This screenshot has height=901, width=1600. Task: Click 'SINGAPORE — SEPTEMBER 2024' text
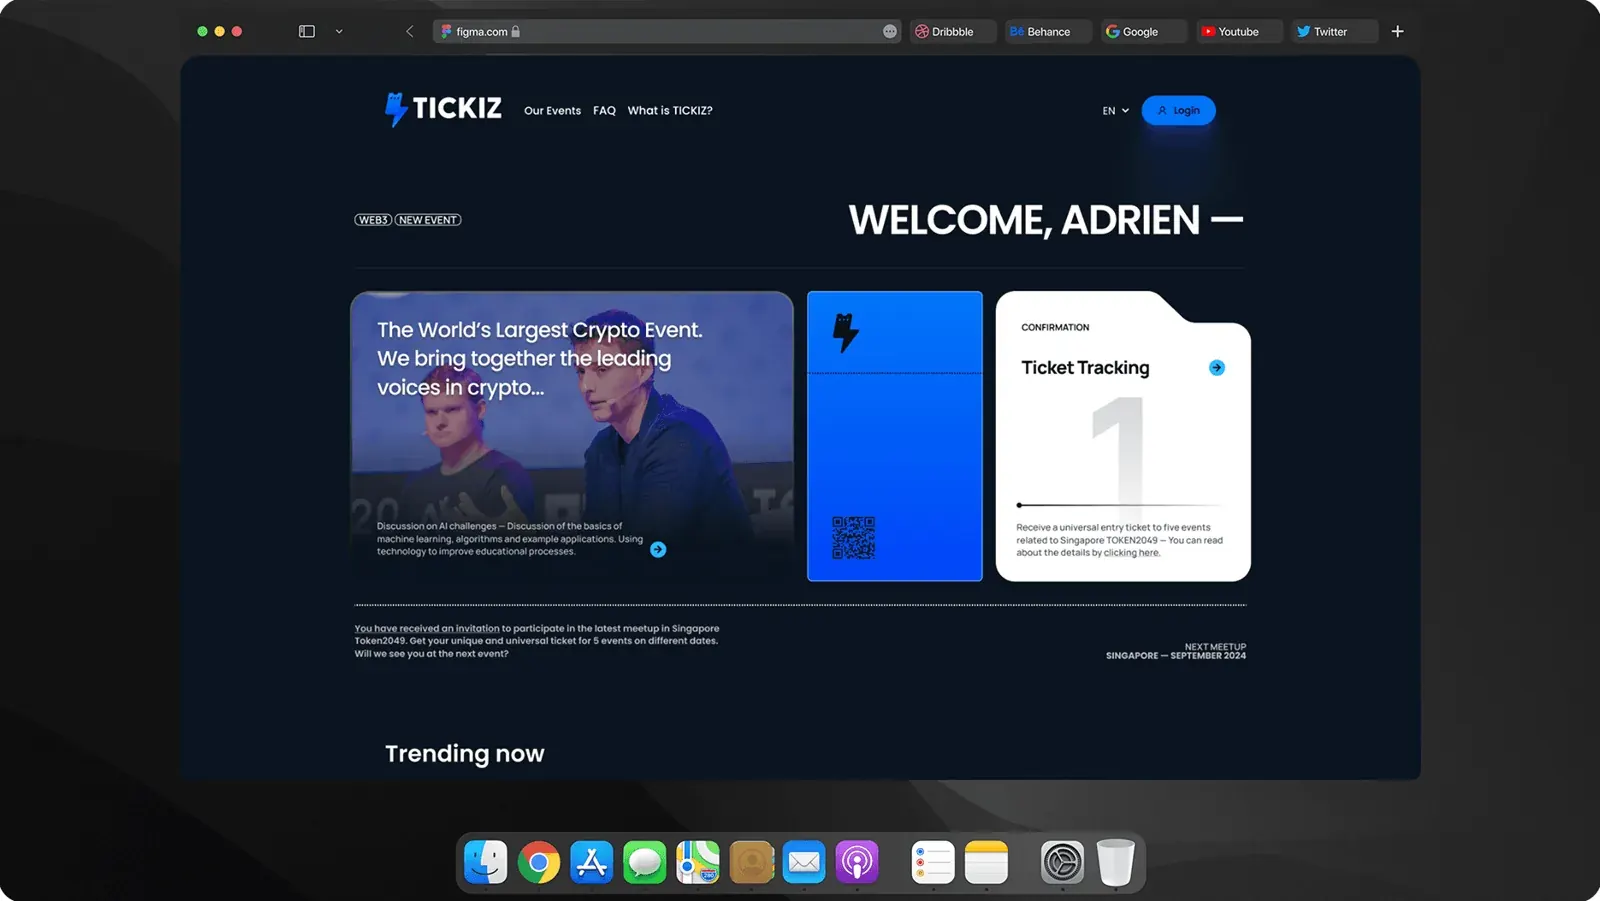1176,656
